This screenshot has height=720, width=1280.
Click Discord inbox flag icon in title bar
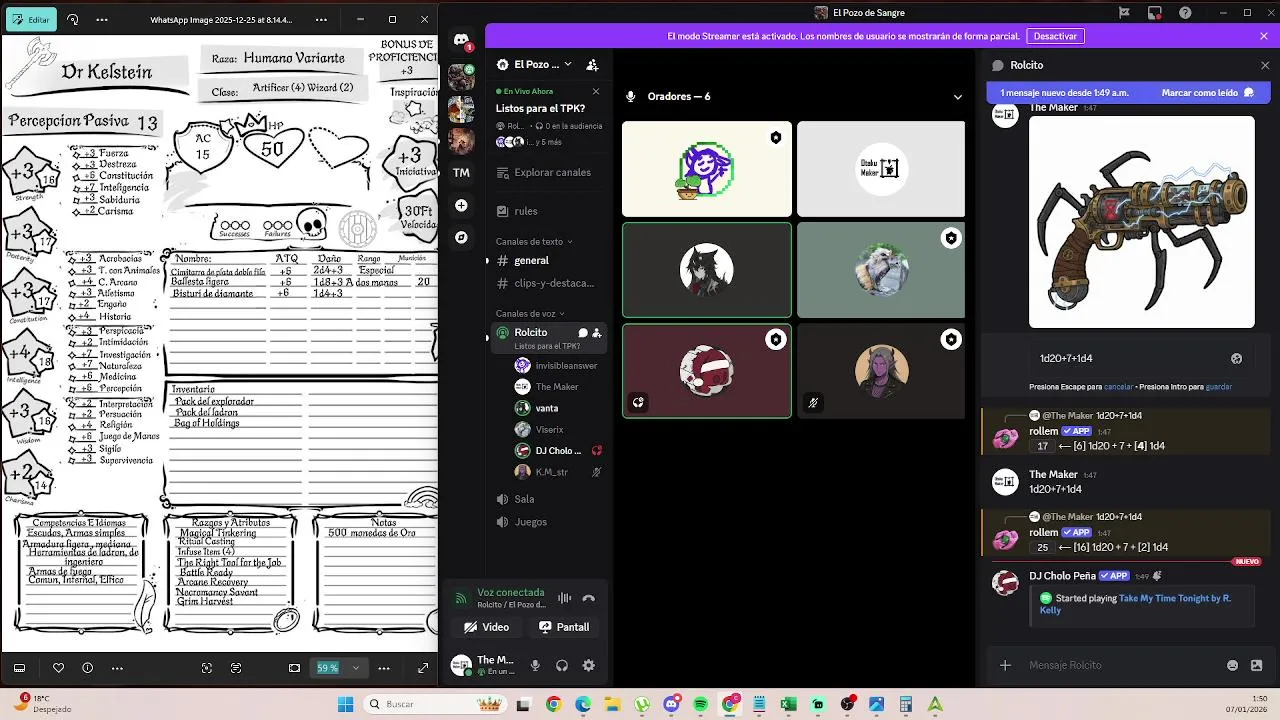point(1125,13)
